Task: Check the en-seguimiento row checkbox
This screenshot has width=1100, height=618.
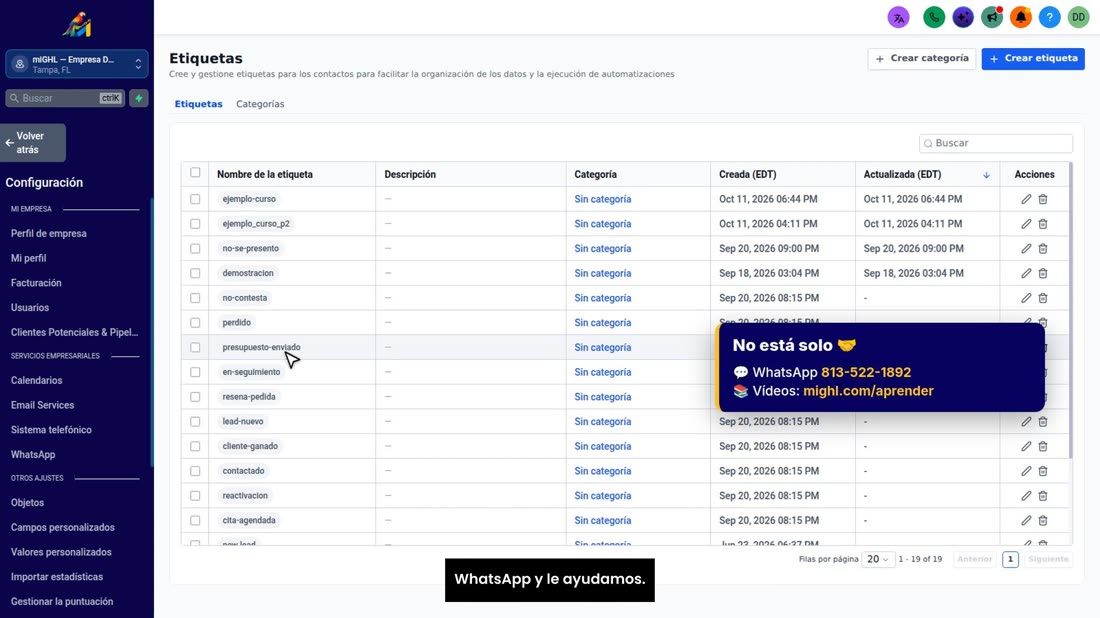Action: click(195, 372)
